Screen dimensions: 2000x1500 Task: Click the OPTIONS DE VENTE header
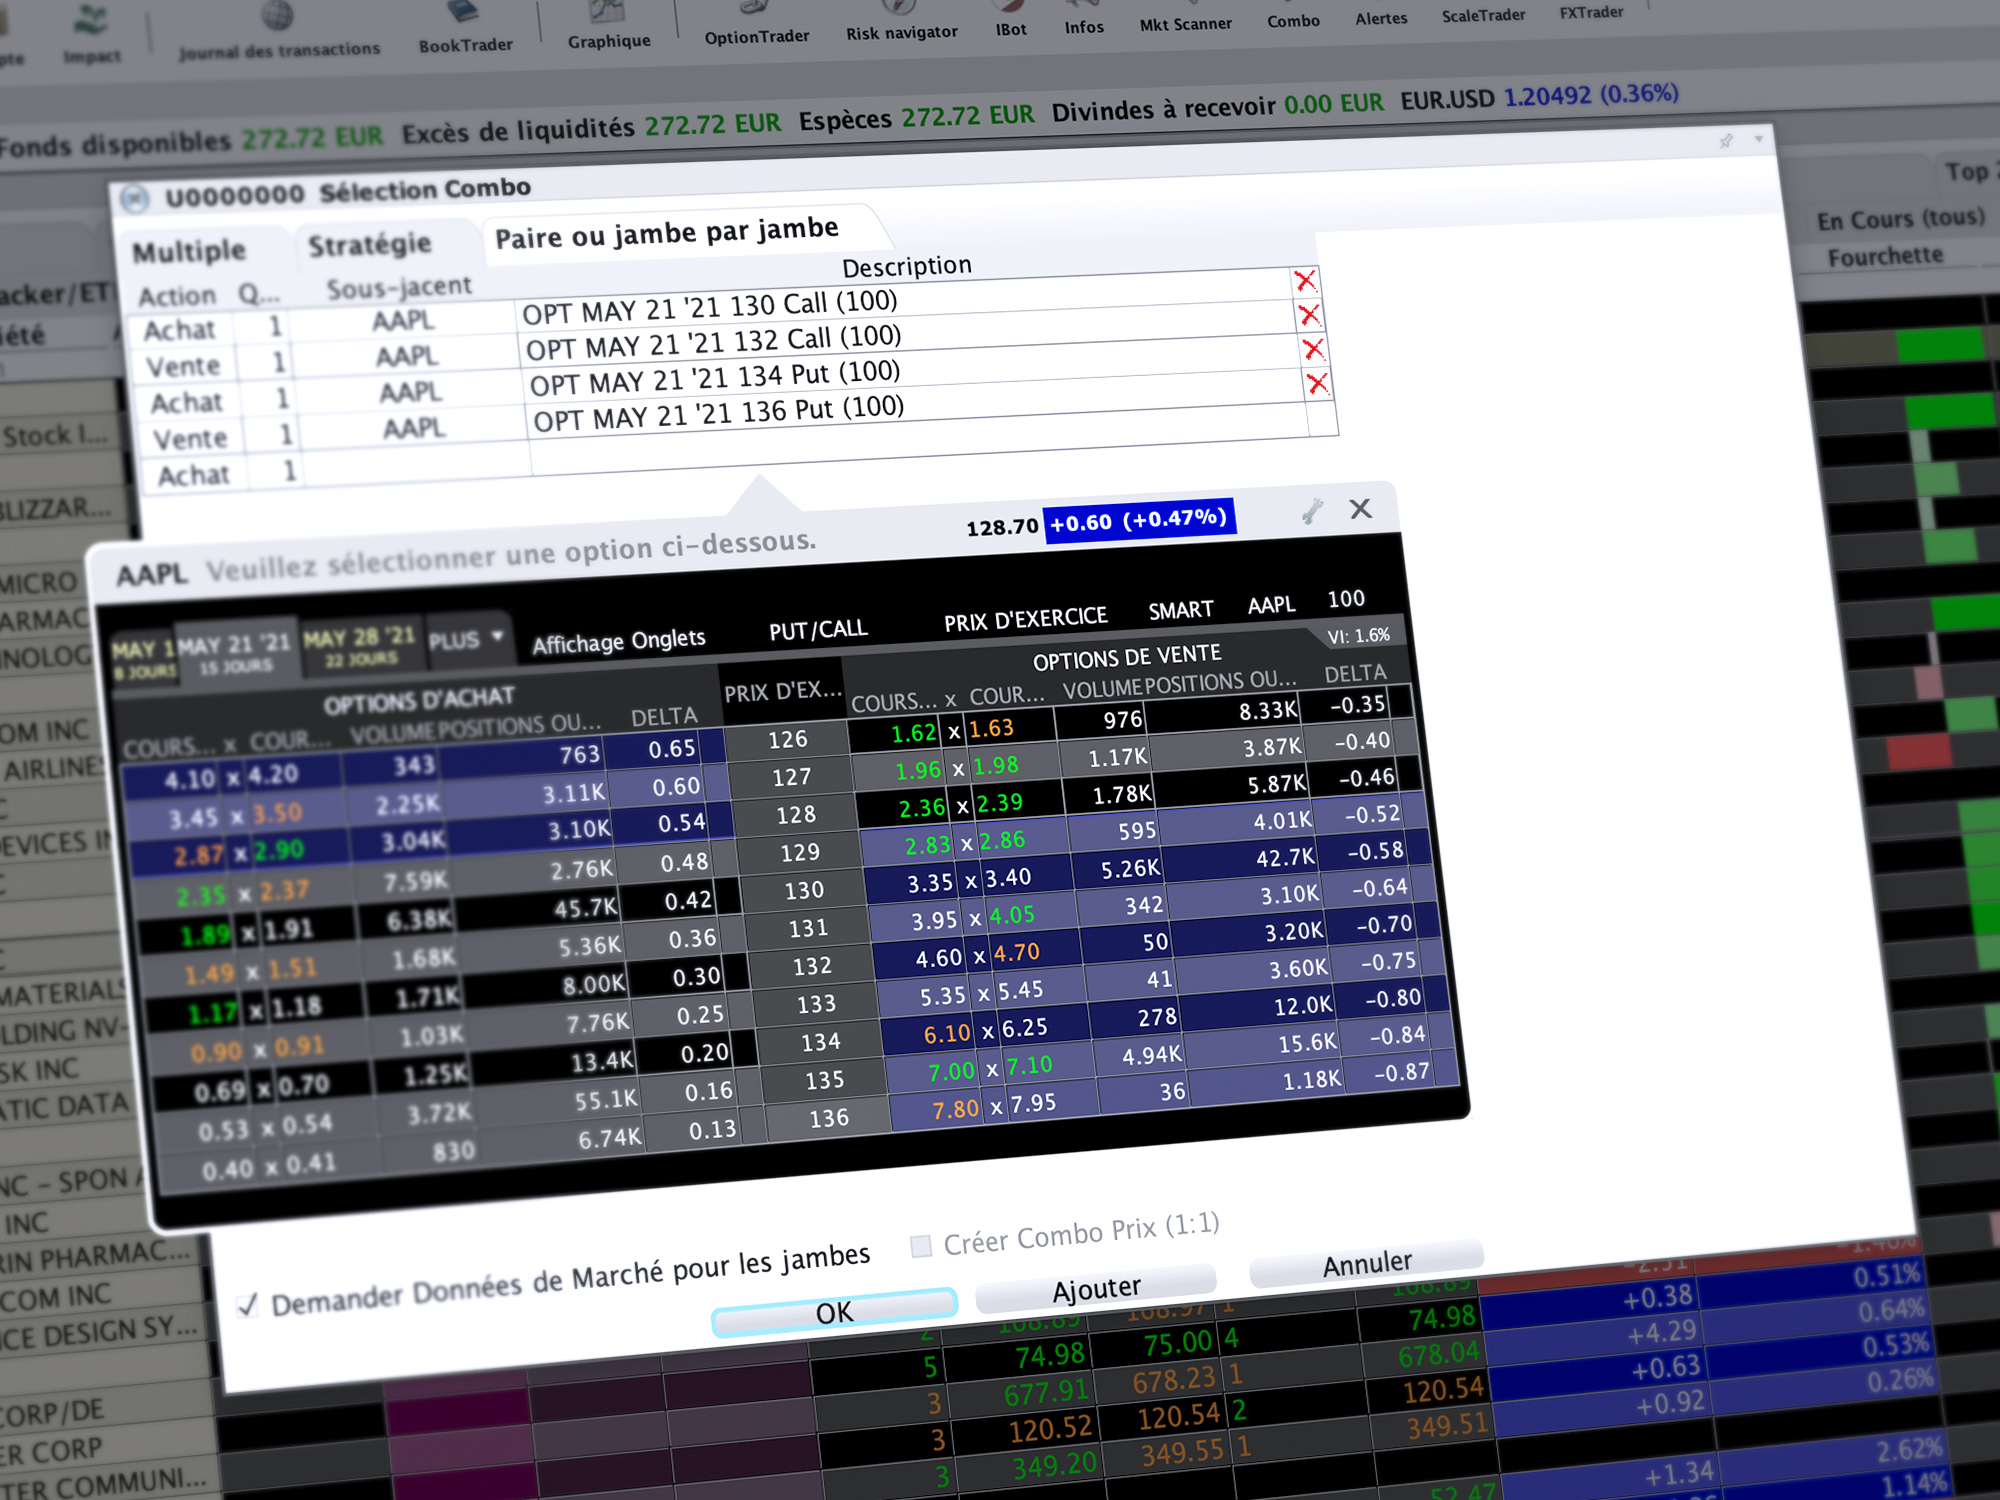(1126, 658)
